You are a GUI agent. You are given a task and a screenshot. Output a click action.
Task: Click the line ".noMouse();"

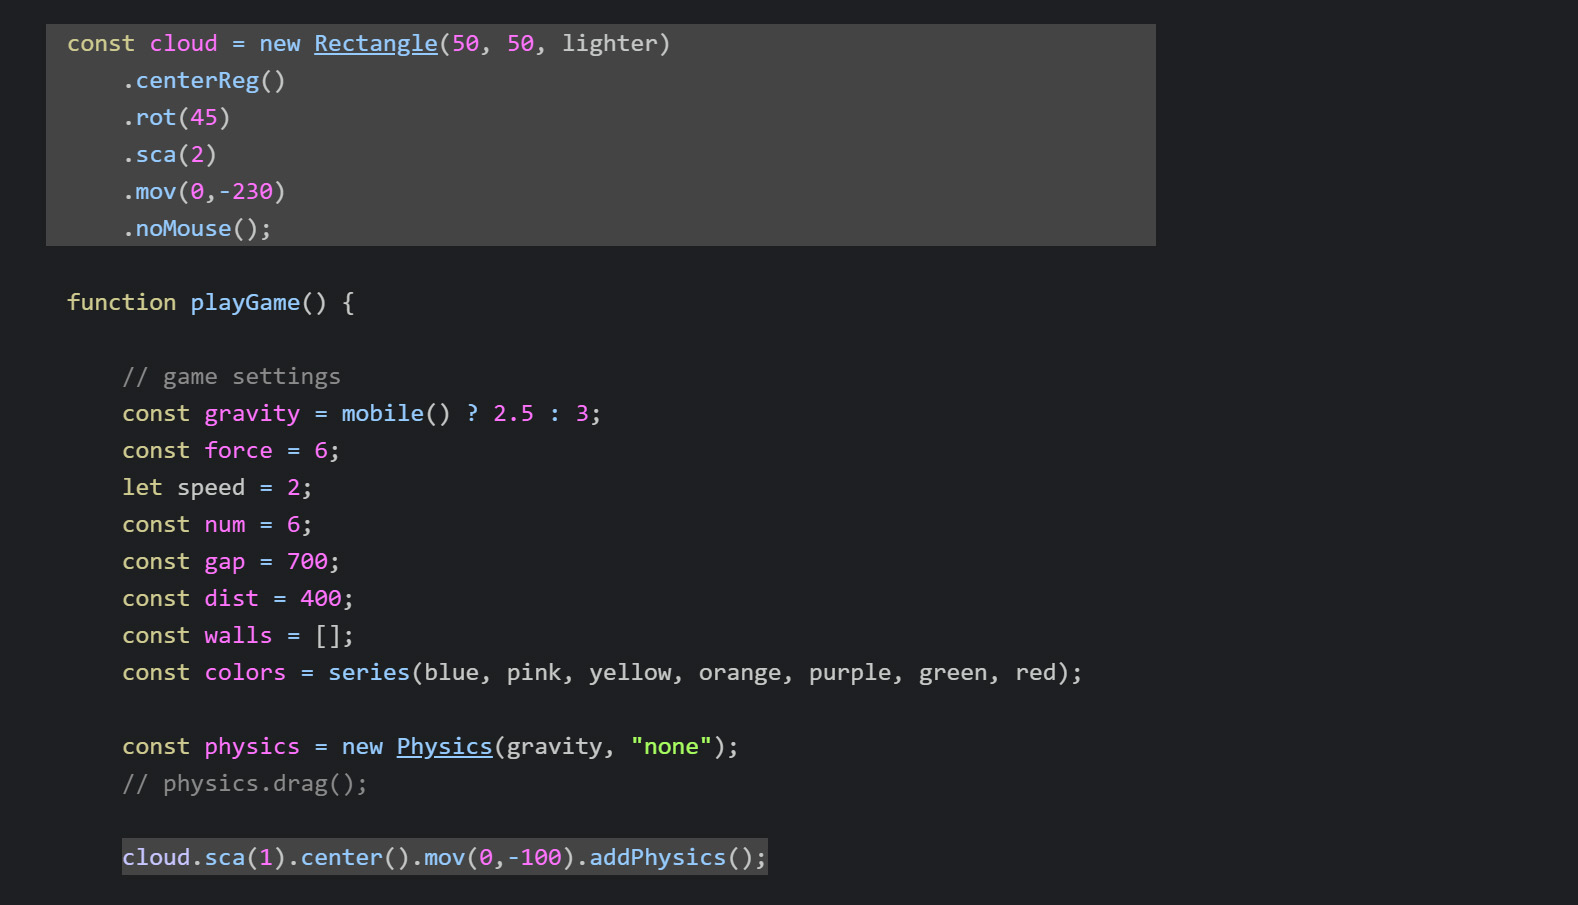(x=197, y=229)
